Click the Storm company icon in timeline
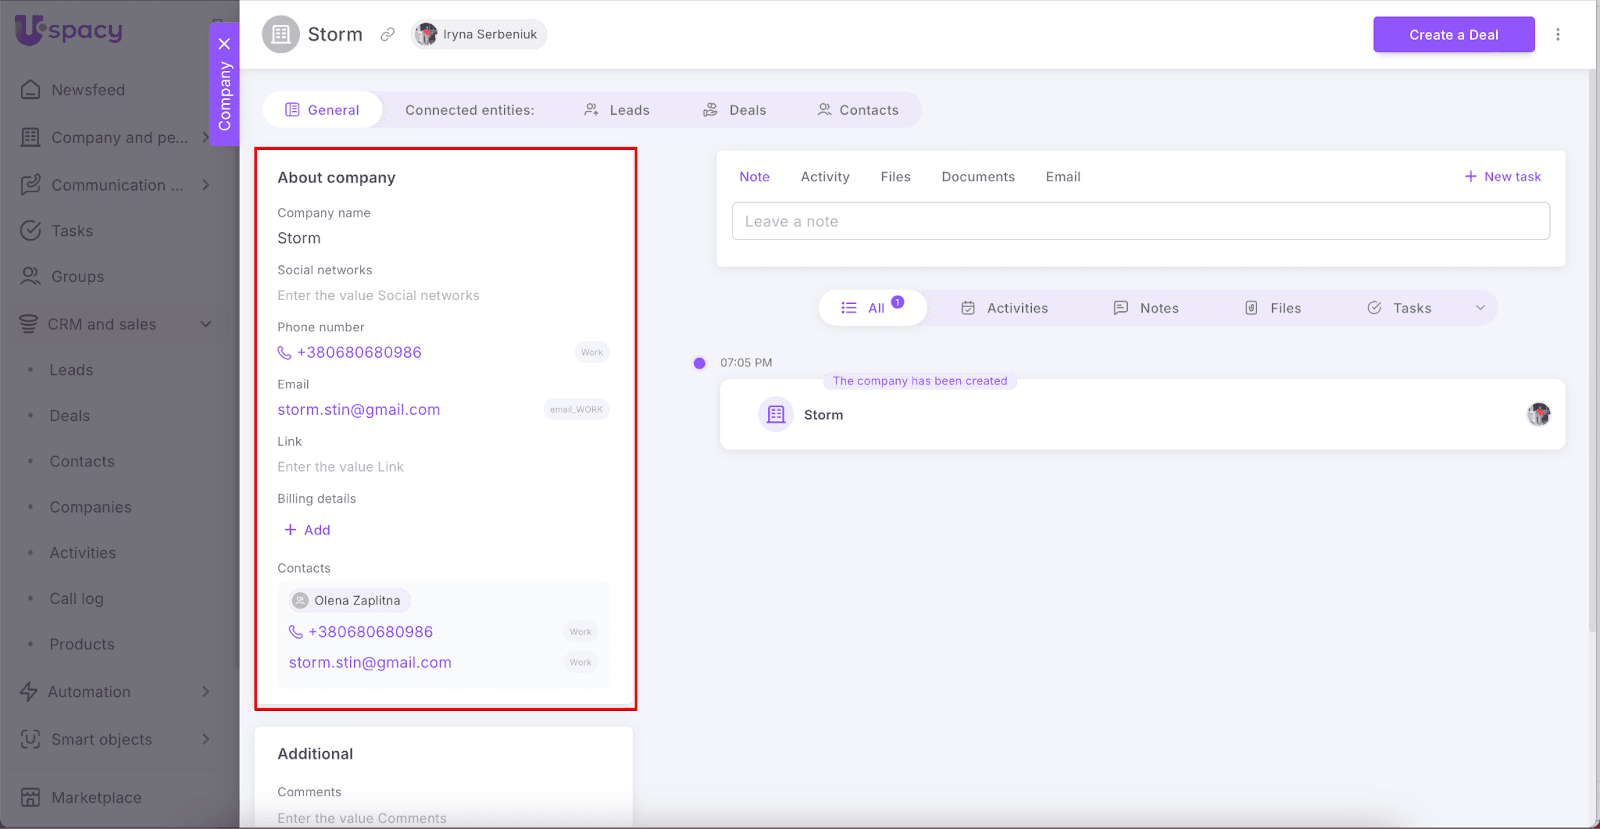The width and height of the screenshot is (1600, 829). point(776,414)
